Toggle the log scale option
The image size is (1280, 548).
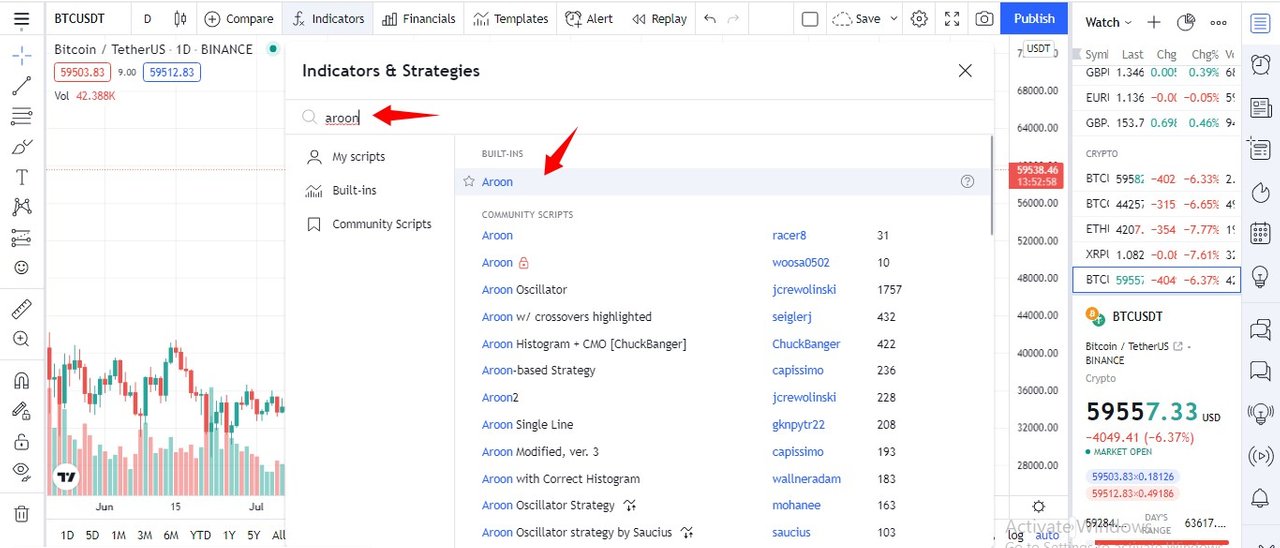coord(1016,535)
